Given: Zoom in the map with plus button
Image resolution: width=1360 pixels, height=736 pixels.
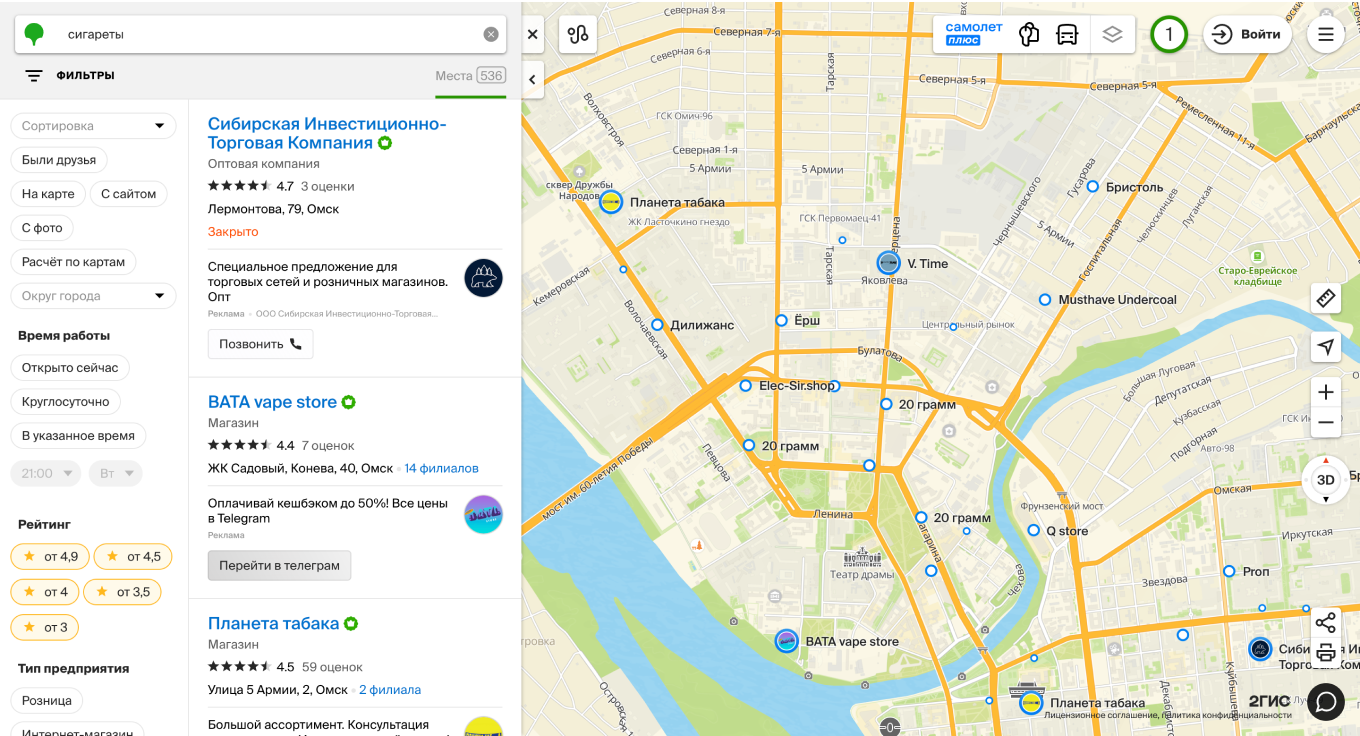Looking at the screenshot, I should (x=1326, y=392).
